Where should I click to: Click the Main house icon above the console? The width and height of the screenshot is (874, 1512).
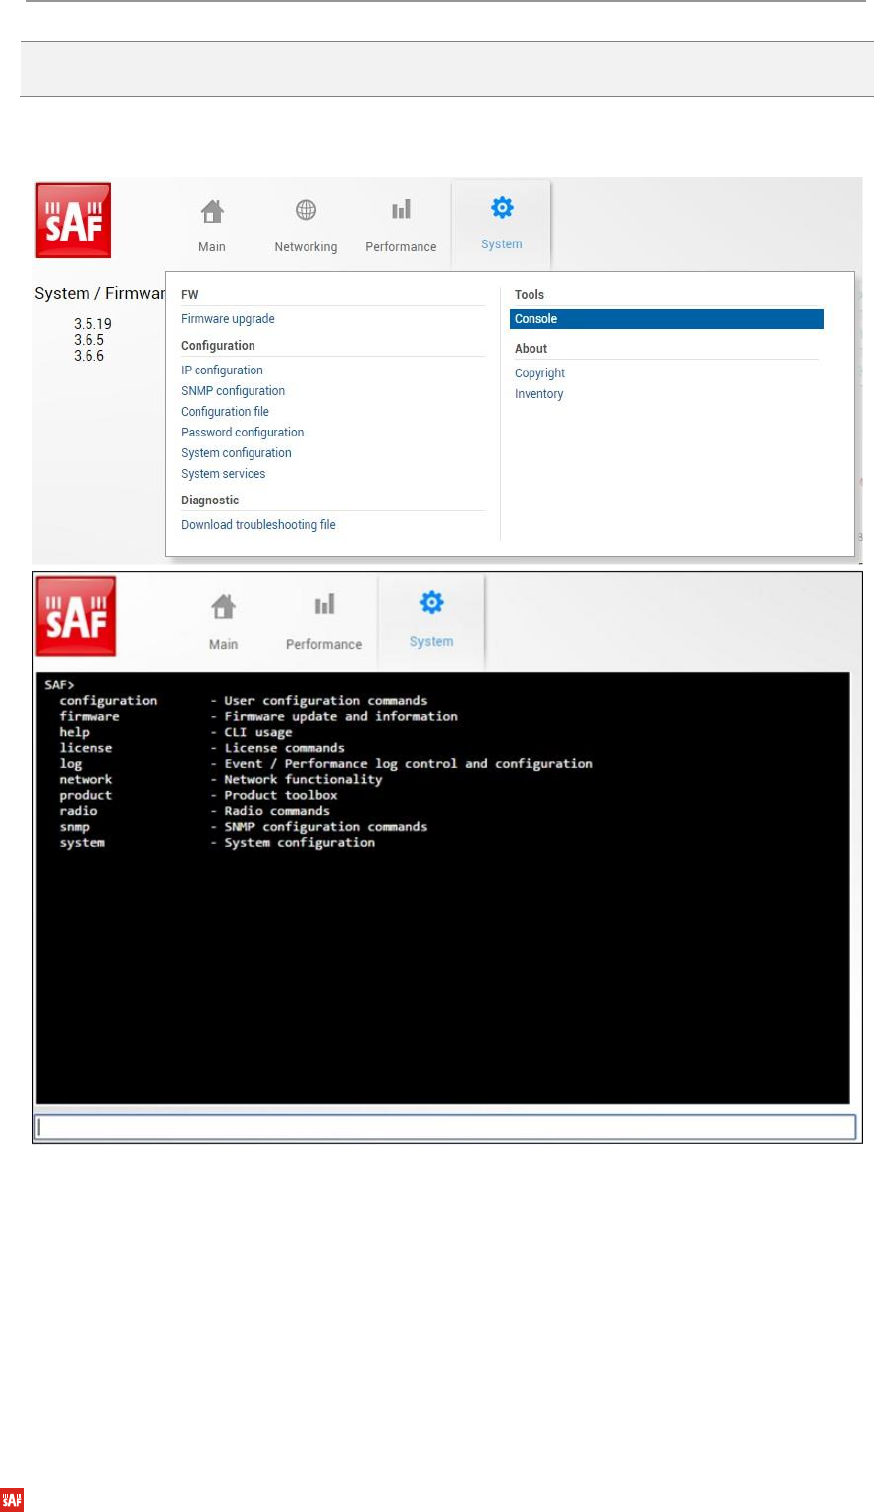tap(224, 607)
